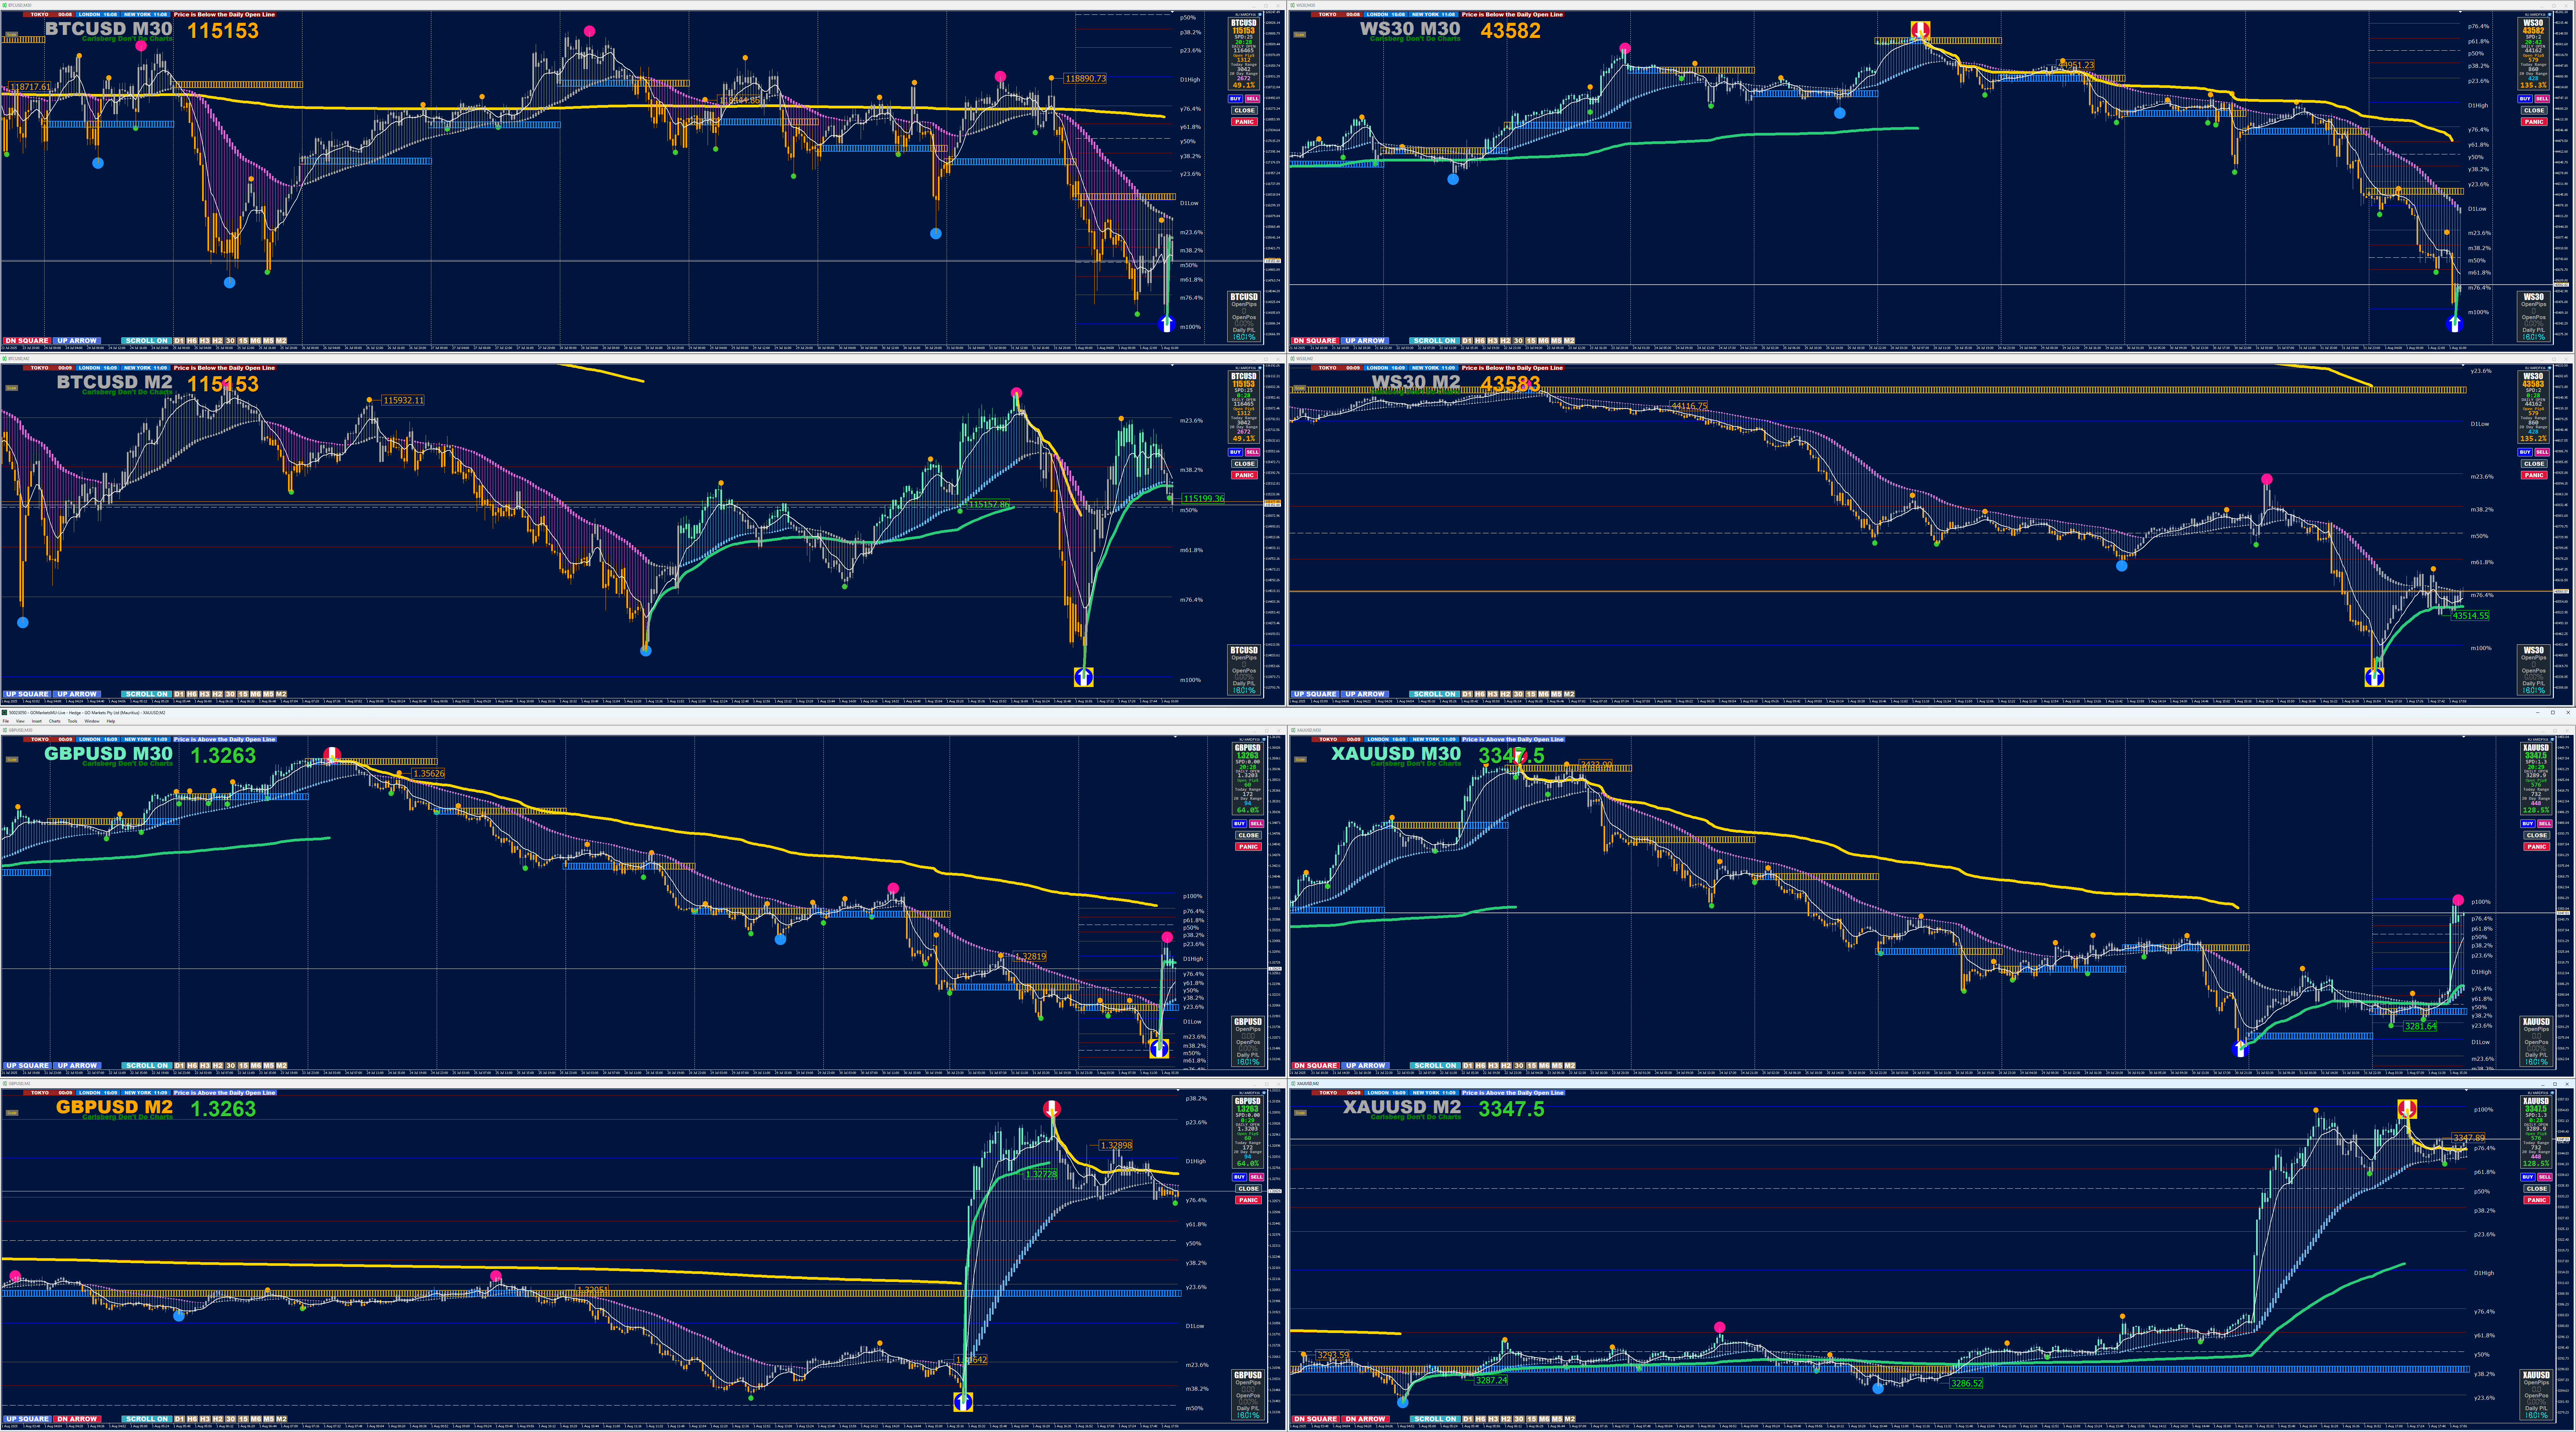This screenshot has width=2576, height=1432.
Task: Click the MetaTrader app icon in the title bar
Action: [4, 713]
